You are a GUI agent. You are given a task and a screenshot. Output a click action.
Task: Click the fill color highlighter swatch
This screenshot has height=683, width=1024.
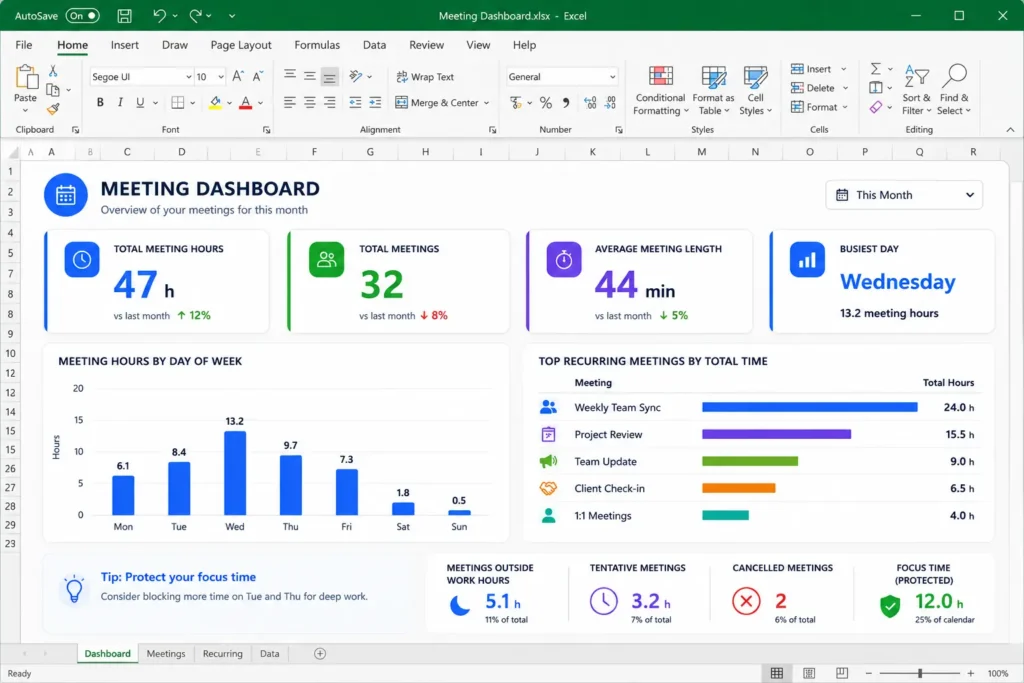pyautogui.click(x=215, y=103)
